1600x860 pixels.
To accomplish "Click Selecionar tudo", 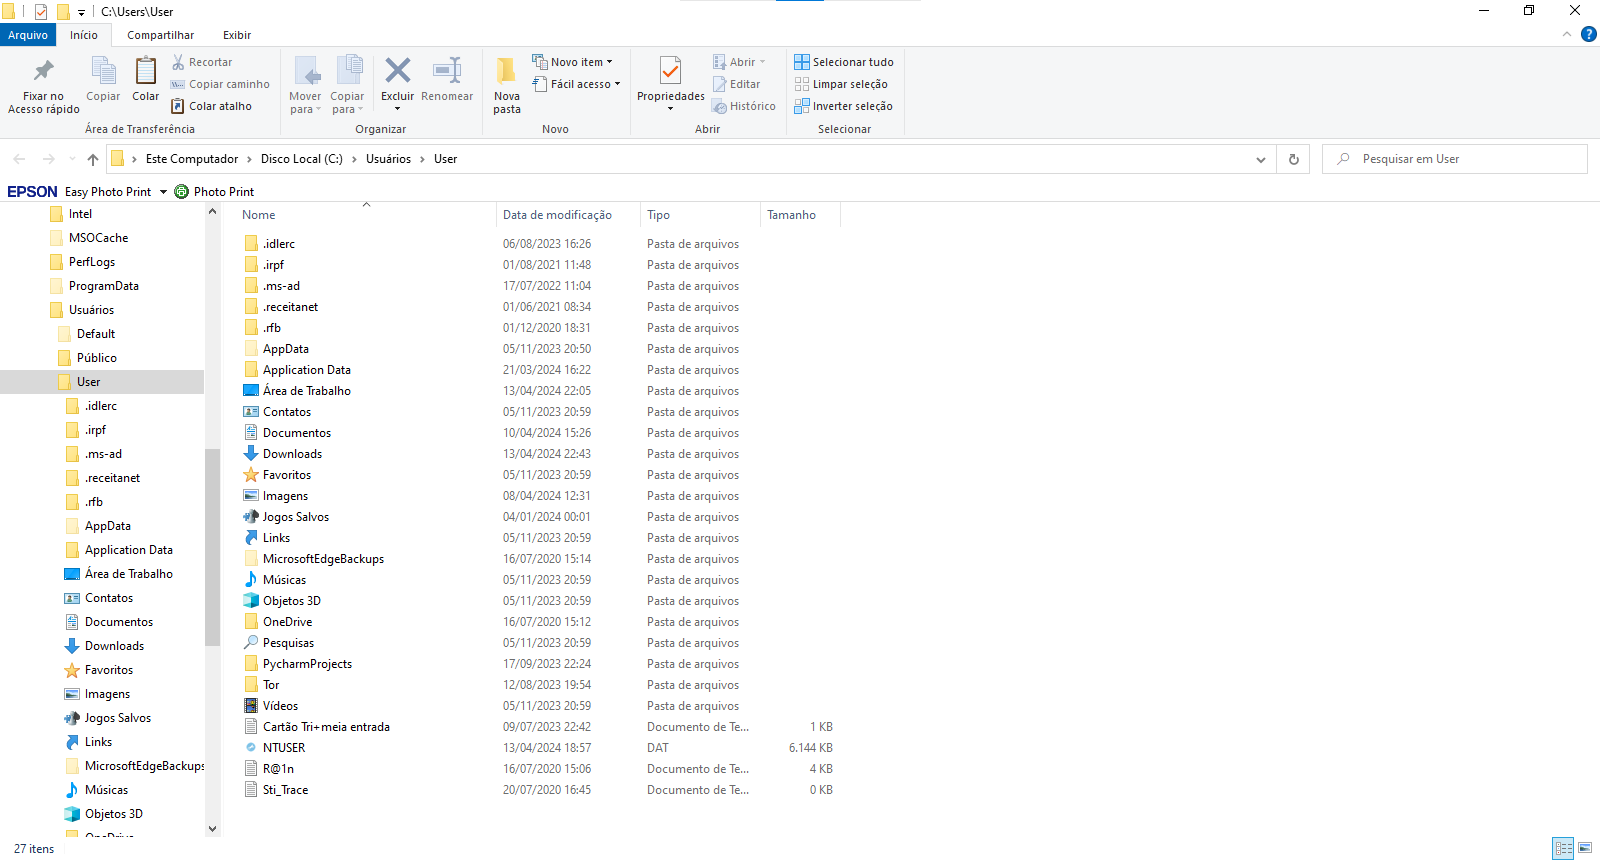I will (x=844, y=62).
